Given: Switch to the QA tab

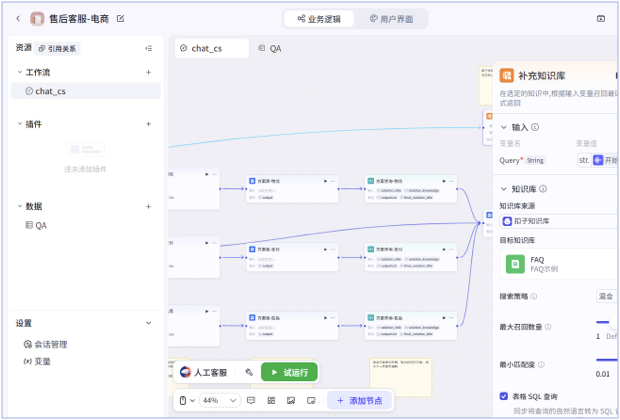Looking at the screenshot, I should pos(269,48).
